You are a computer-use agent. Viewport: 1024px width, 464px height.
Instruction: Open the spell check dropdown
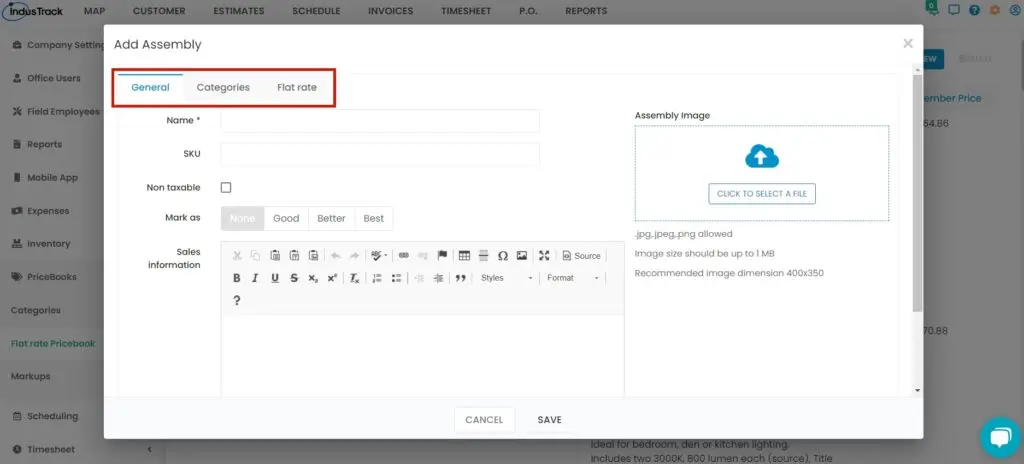coord(379,256)
